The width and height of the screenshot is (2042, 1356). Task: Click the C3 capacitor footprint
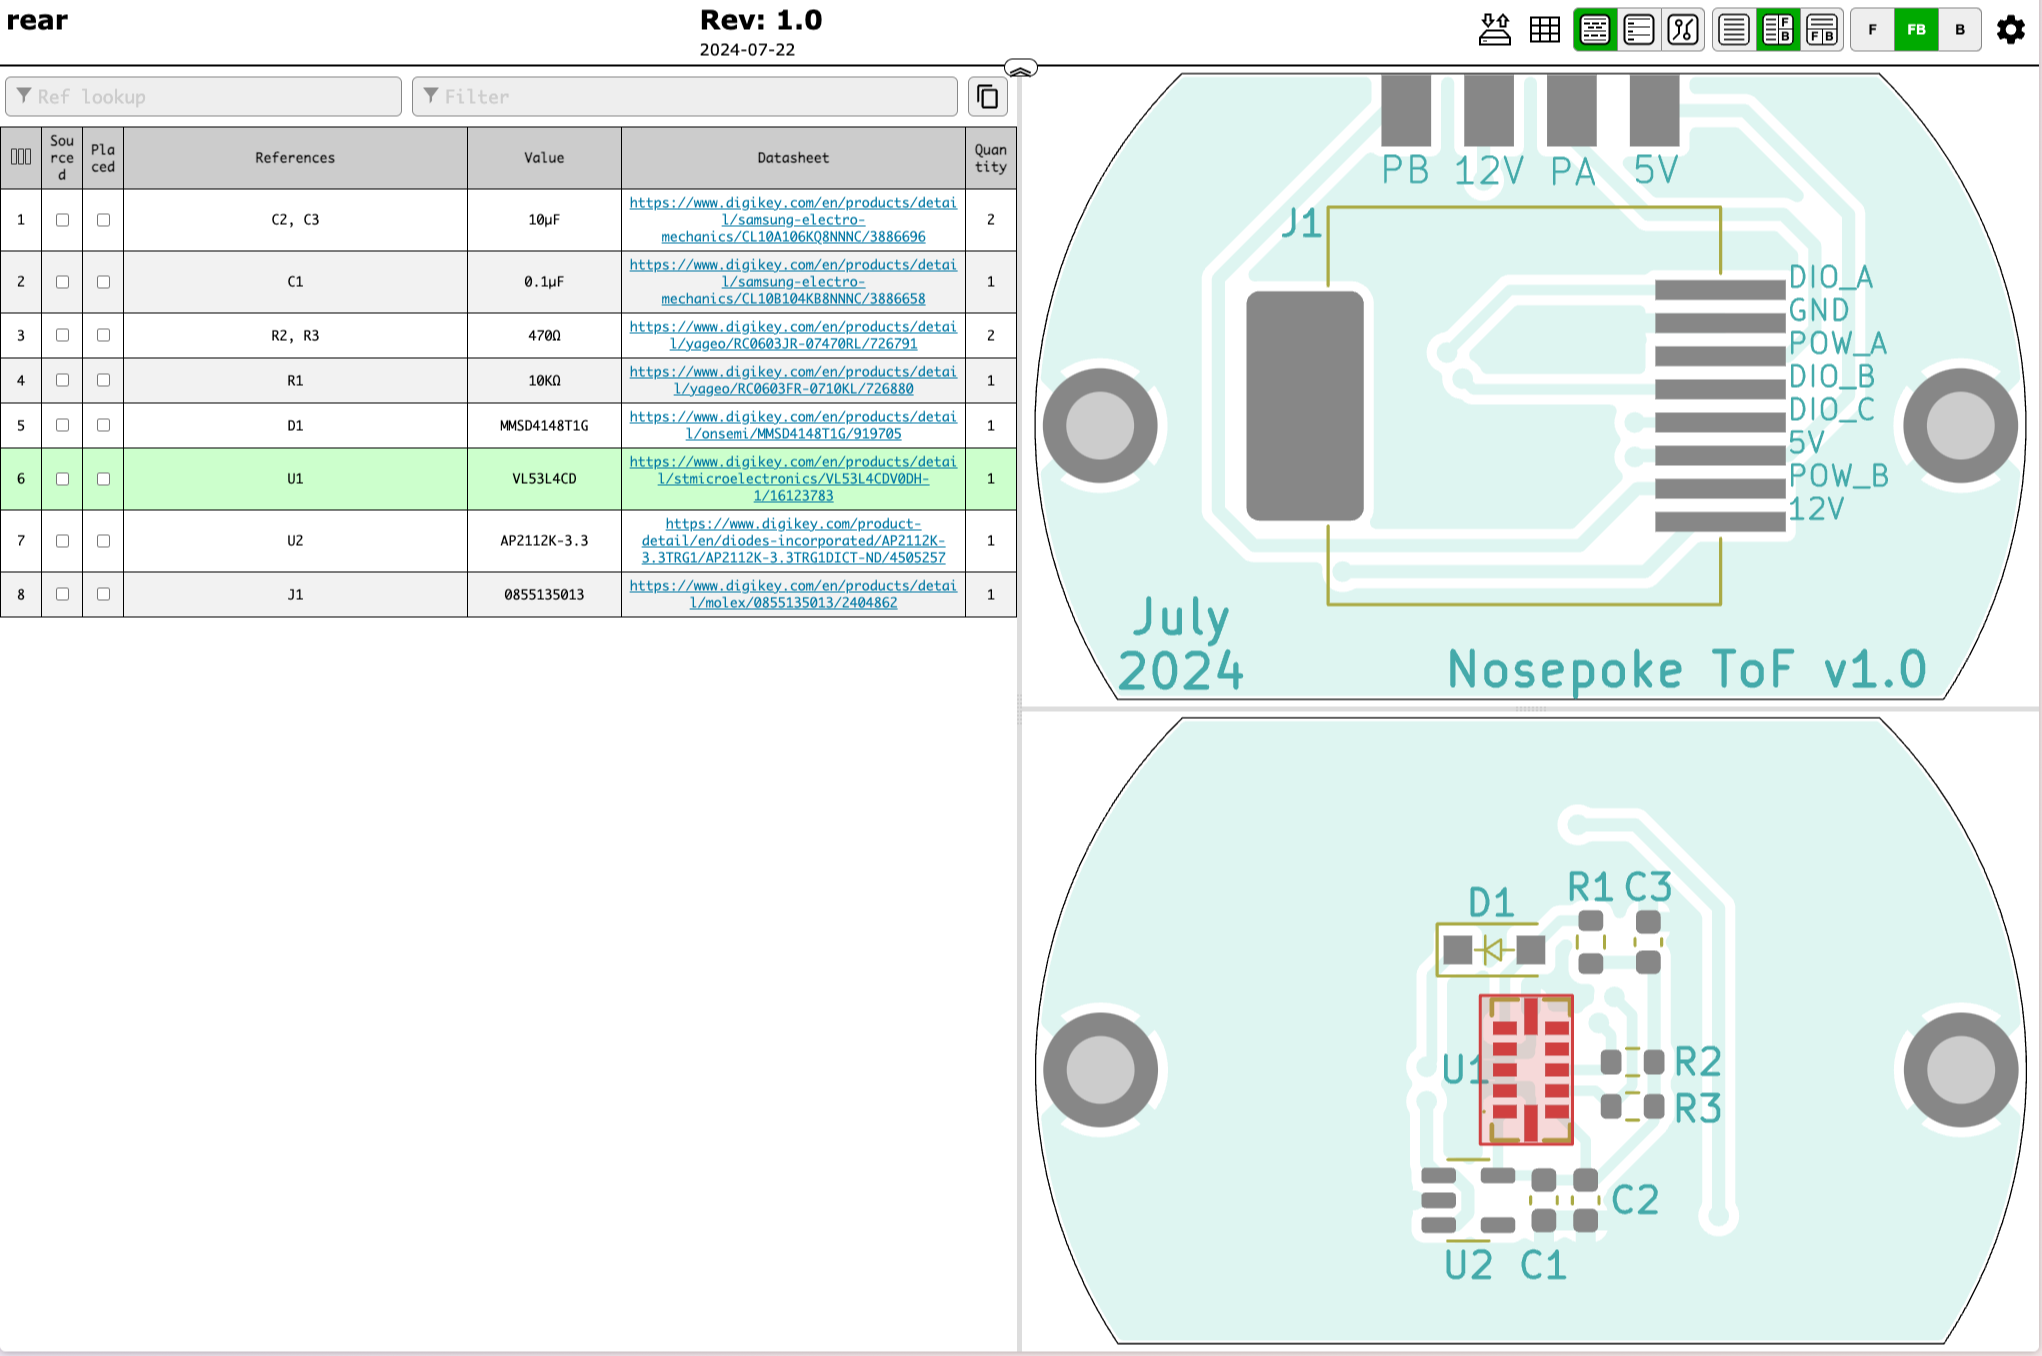[1648, 942]
